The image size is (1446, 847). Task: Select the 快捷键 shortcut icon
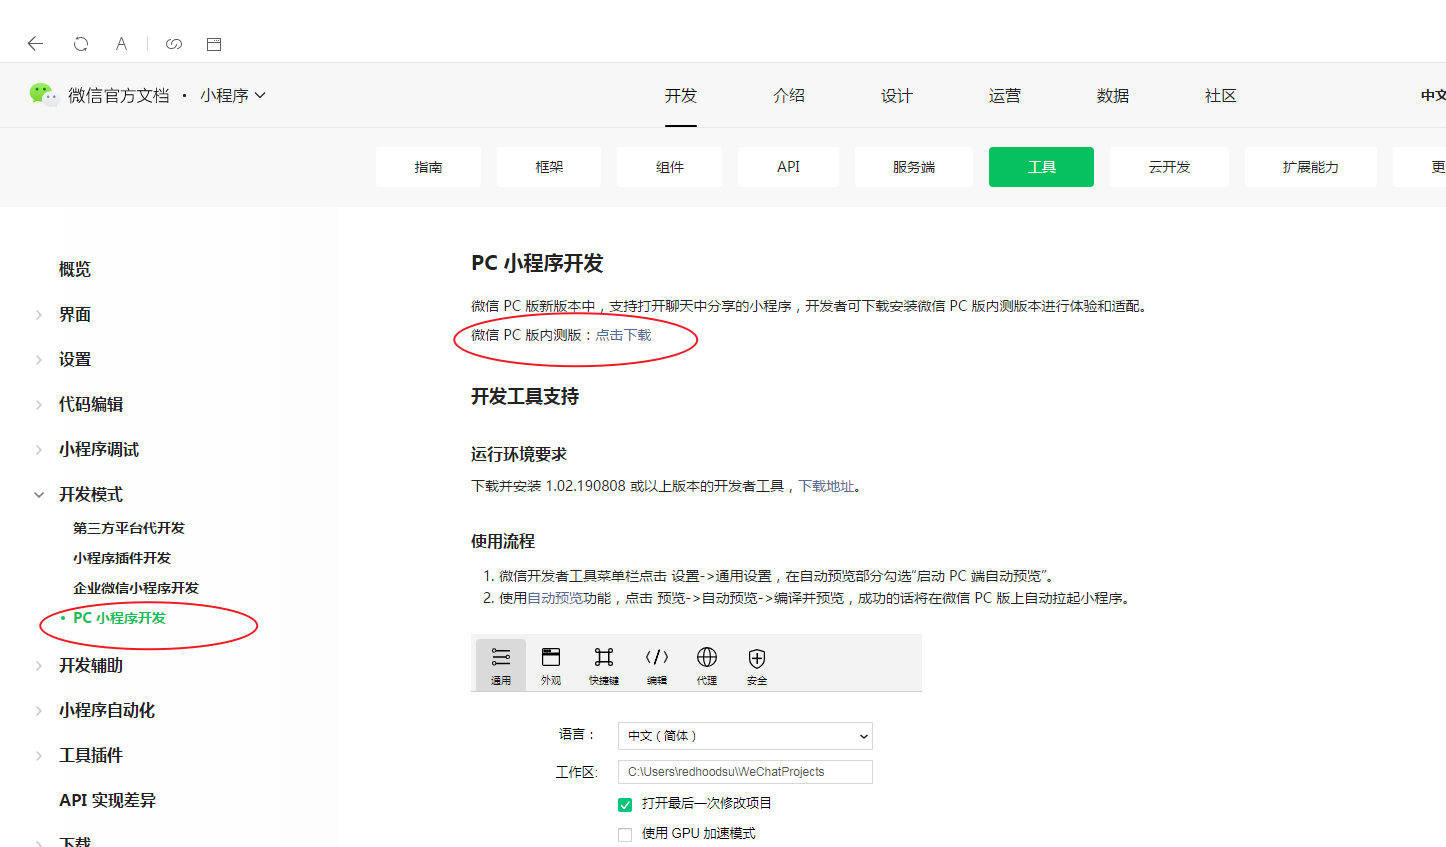tap(604, 665)
